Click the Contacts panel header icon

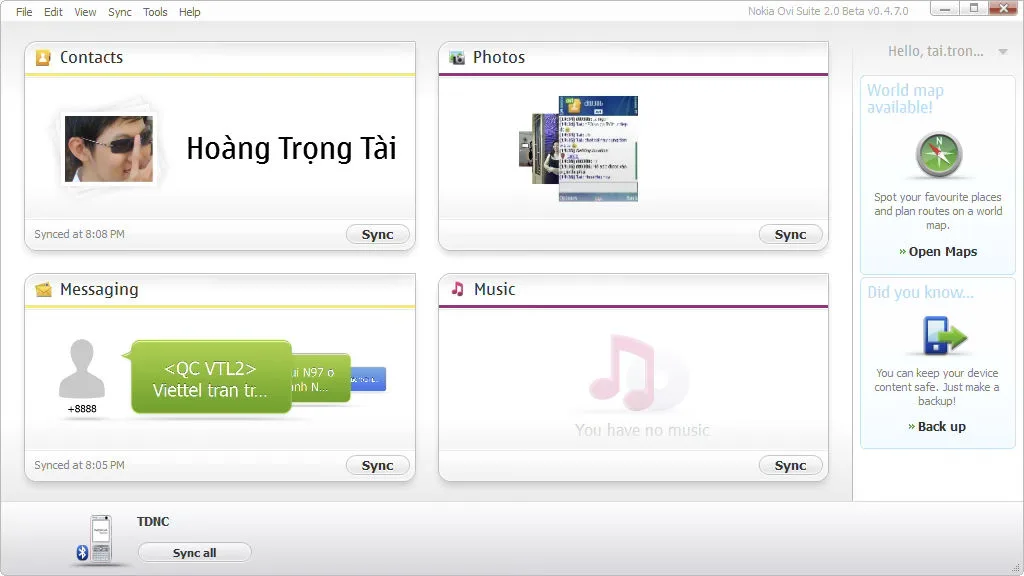coord(43,58)
